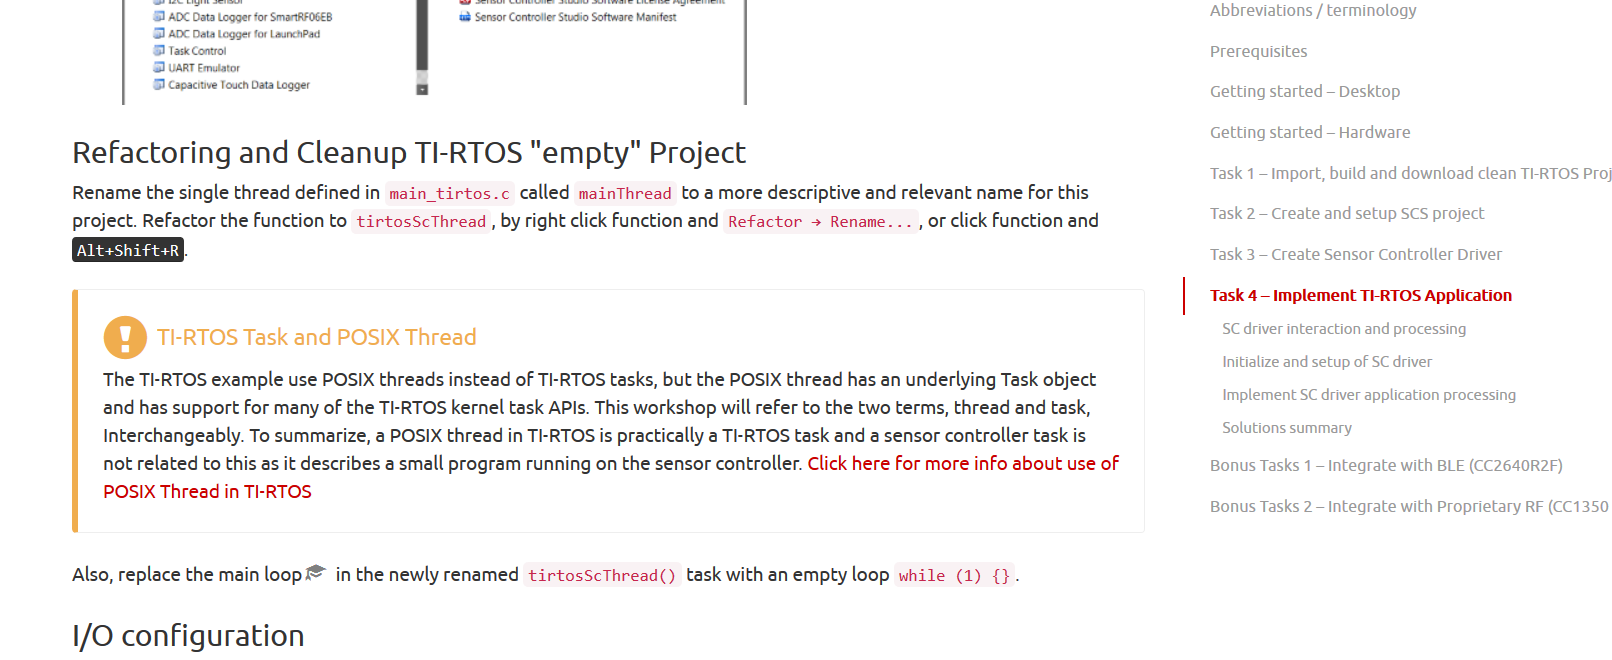Go to SC driver interaction and processing
The width and height of the screenshot is (1612, 660).
click(1344, 328)
